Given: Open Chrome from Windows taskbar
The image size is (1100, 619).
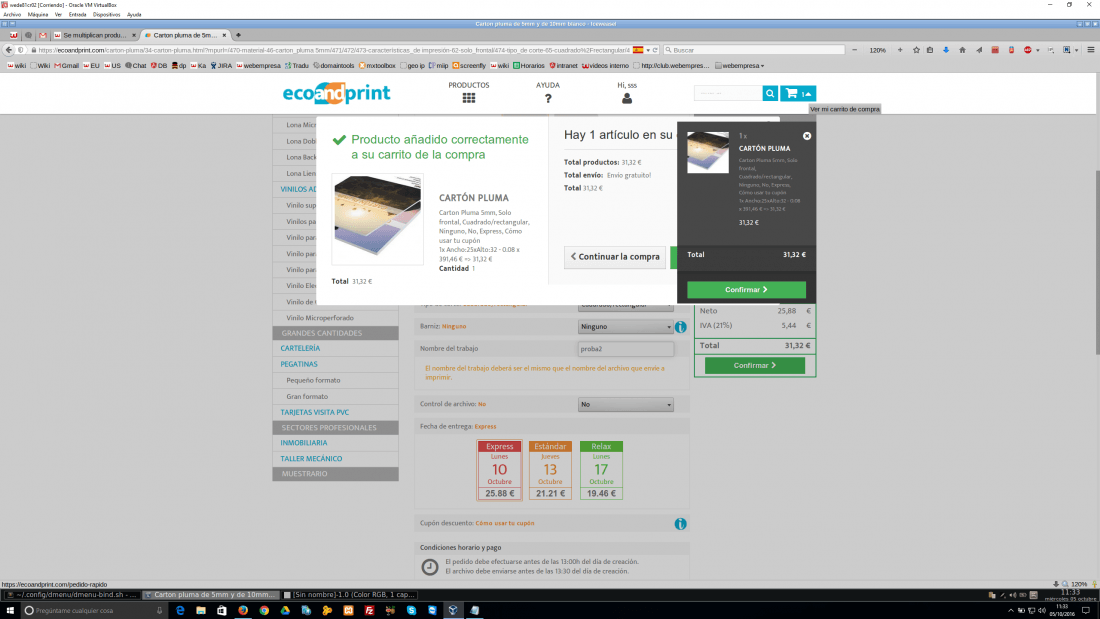Looking at the screenshot, I should tap(264, 611).
